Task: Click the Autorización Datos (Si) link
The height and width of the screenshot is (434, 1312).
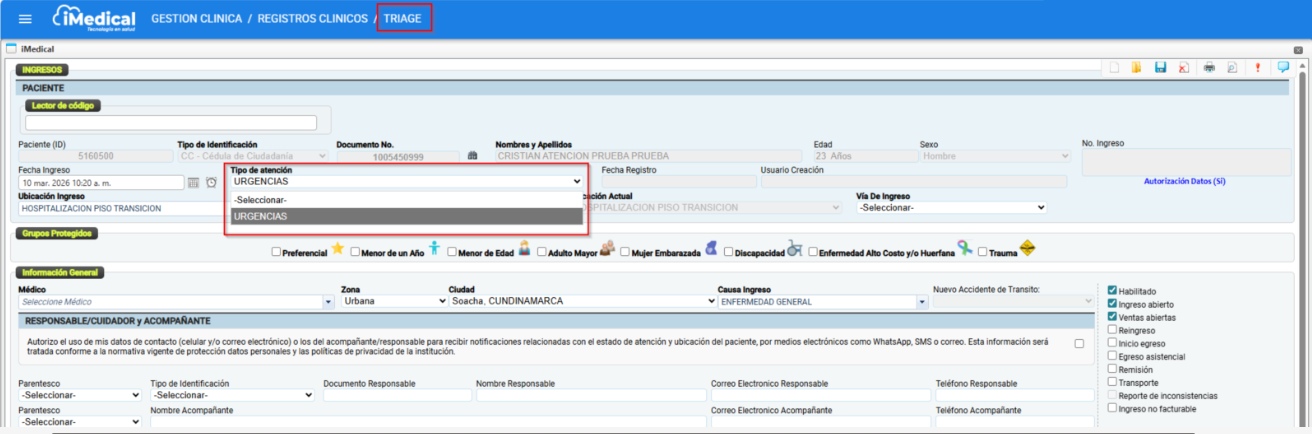Action: tap(1184, 182)
